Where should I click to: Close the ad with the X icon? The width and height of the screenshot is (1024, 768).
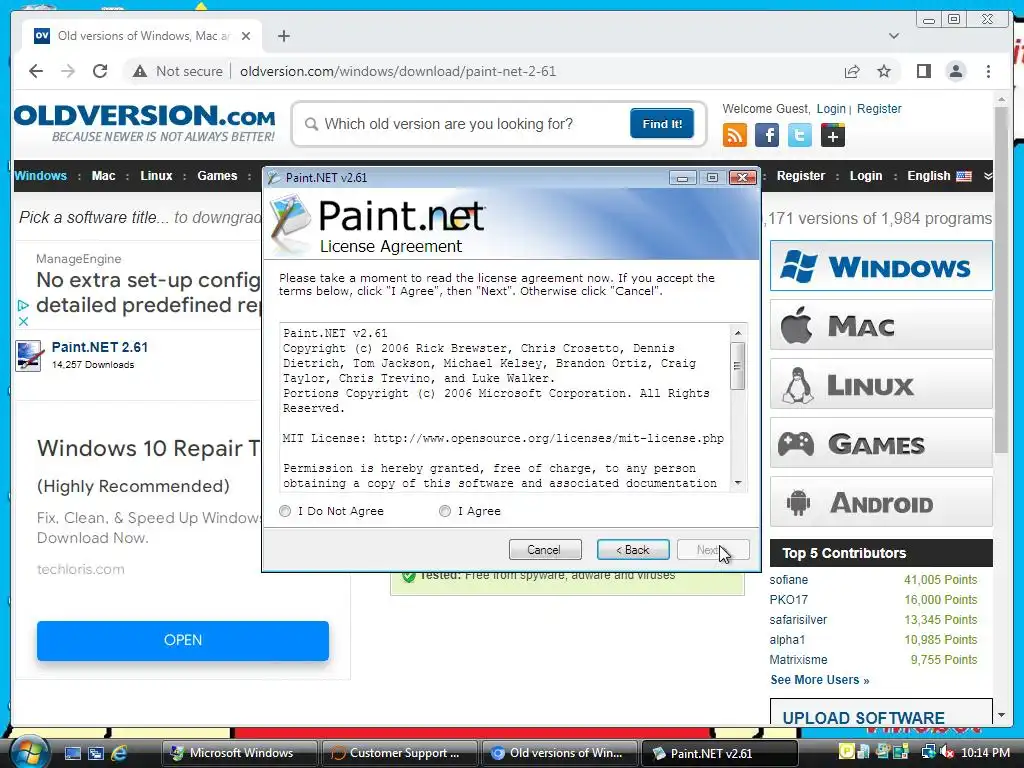[24, 321]
